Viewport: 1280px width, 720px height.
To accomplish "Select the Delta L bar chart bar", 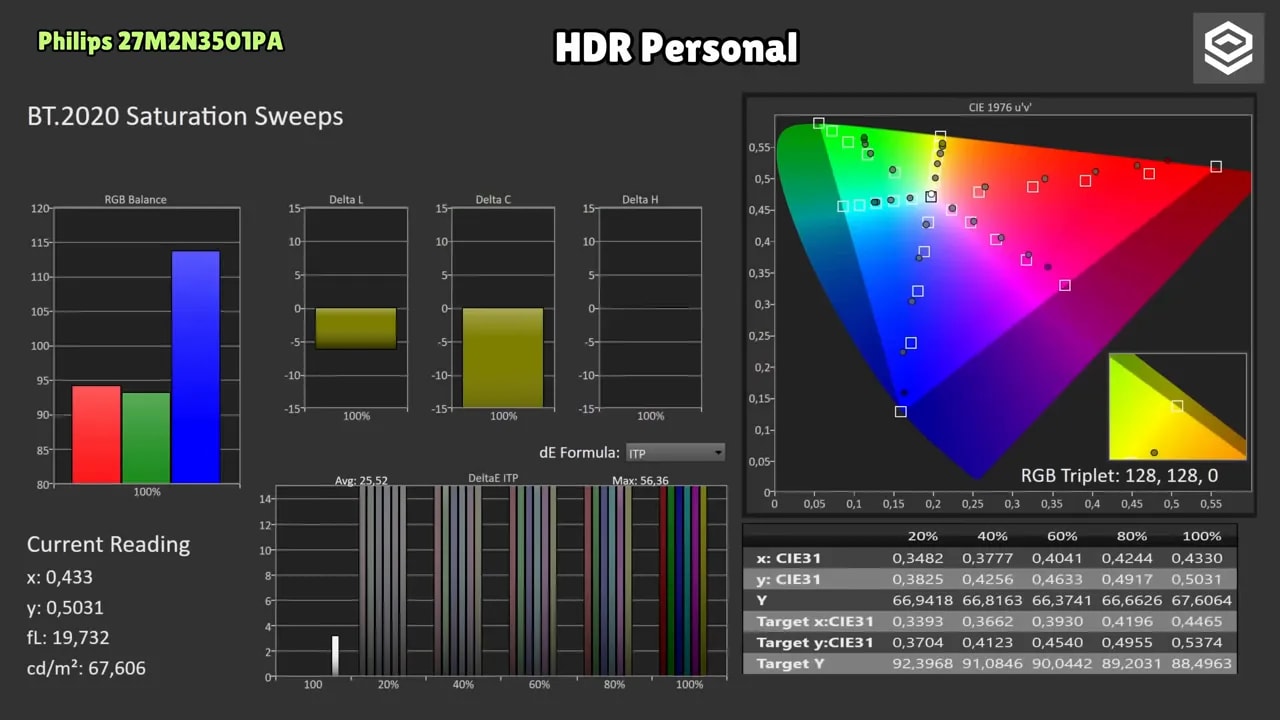I will (x=356, y=328).
